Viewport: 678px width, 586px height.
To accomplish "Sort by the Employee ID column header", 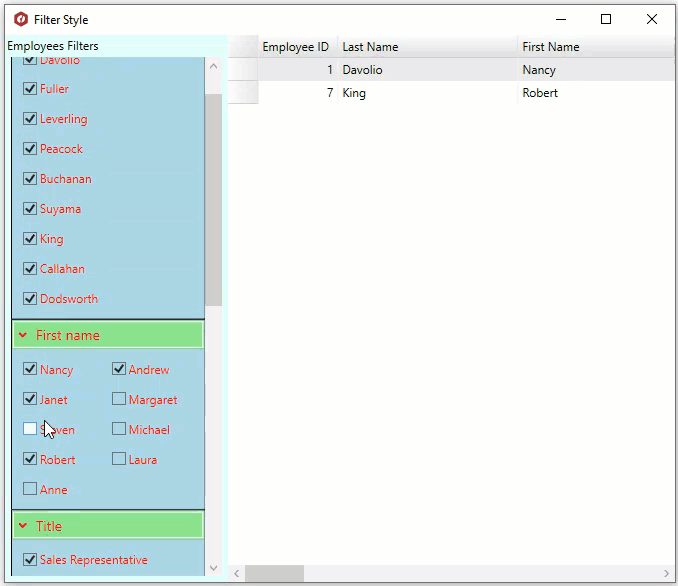I will [295, 47].
